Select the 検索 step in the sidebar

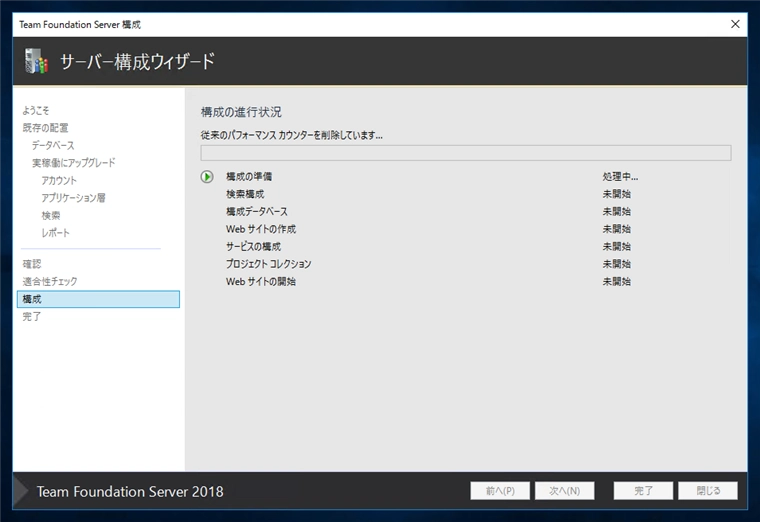(x=50, y=215)
